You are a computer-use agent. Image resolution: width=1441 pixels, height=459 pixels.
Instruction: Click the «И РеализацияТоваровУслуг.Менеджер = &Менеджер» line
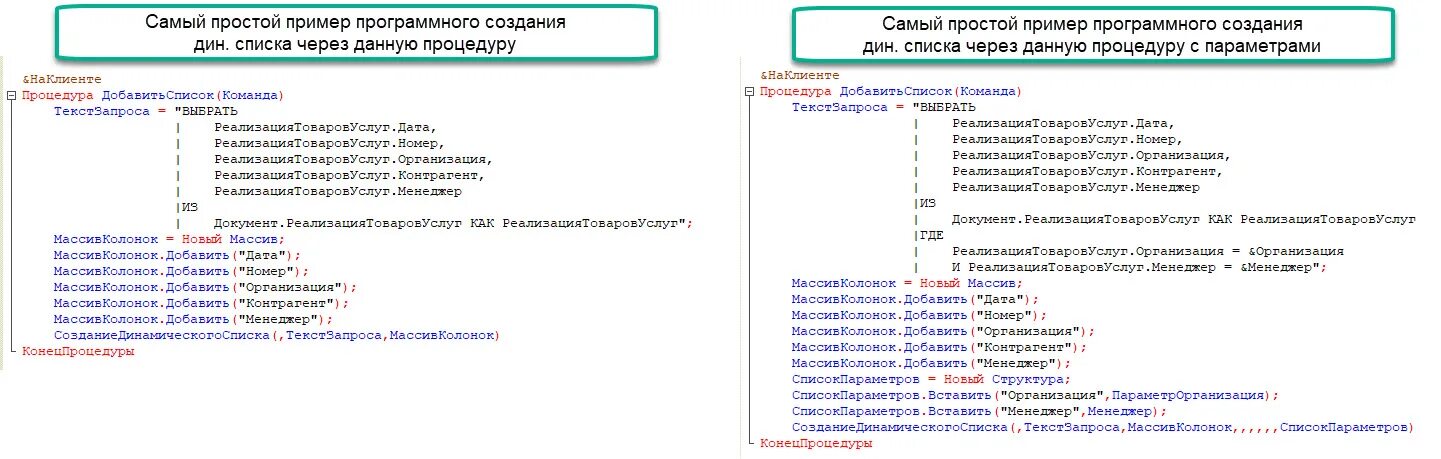(1139, 267)
